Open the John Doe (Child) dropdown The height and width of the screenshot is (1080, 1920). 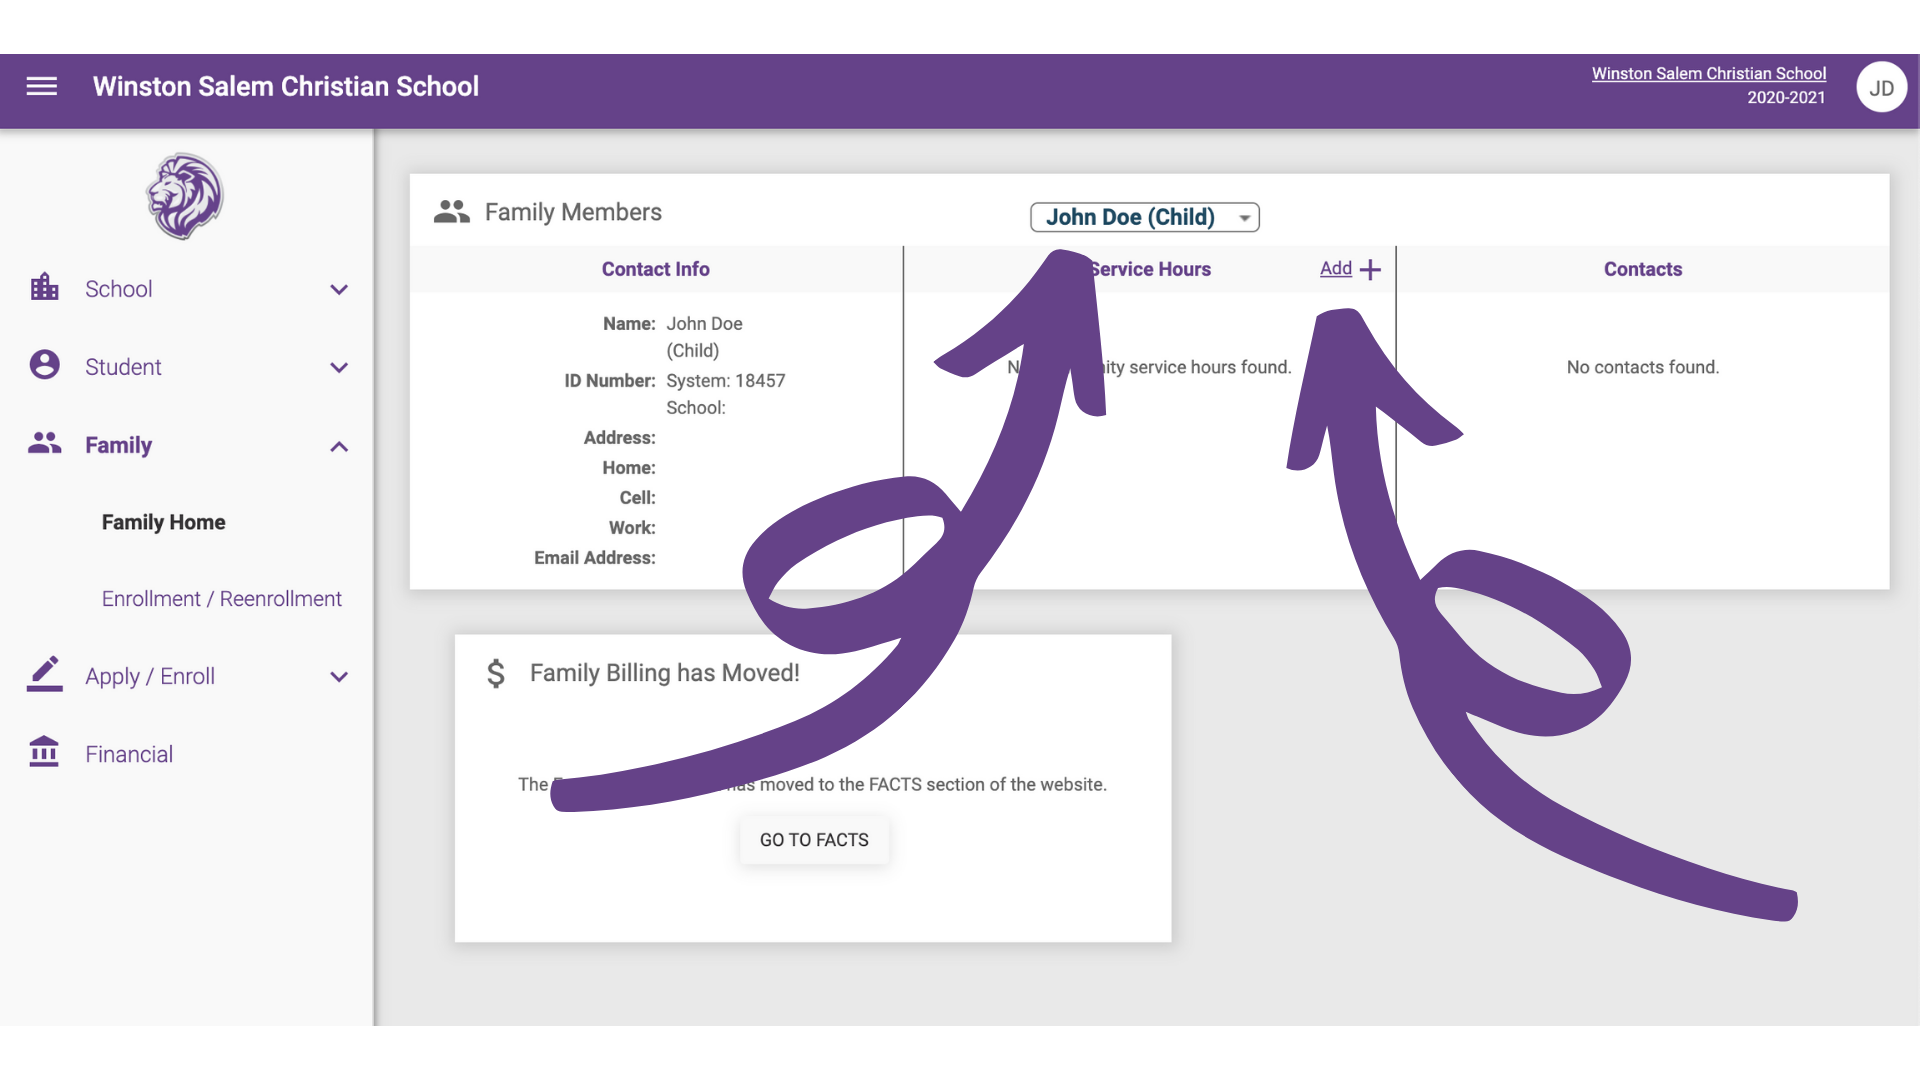(1145, 217)
